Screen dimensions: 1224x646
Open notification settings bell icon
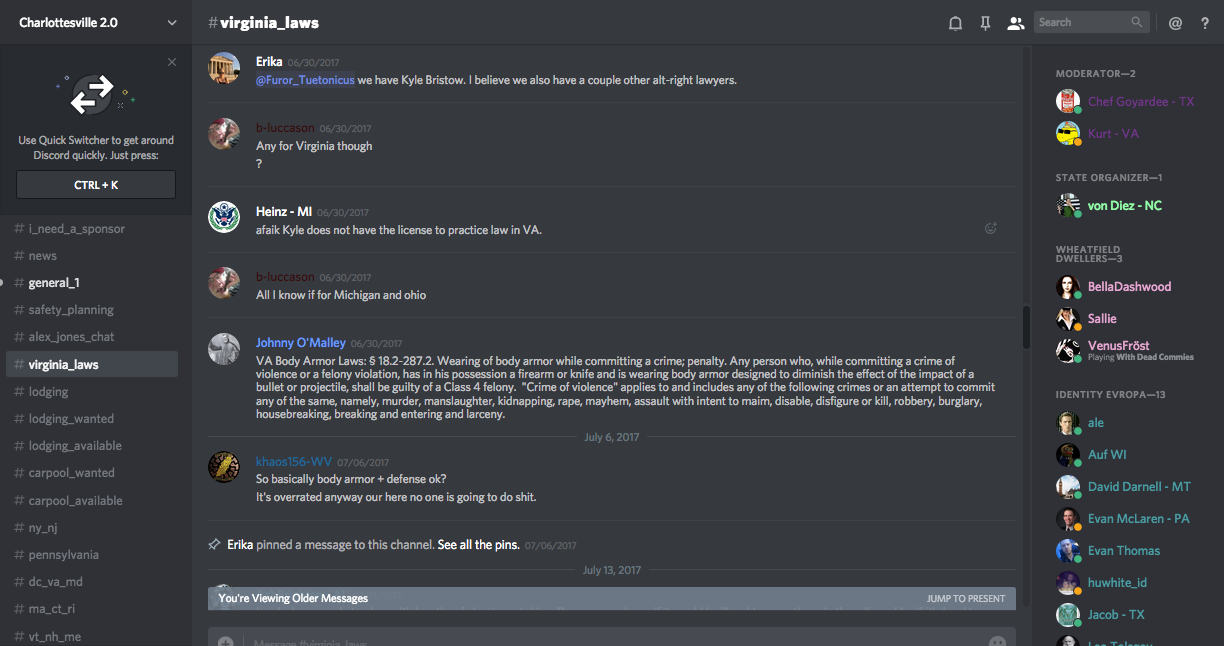click(x=955, y=23)
